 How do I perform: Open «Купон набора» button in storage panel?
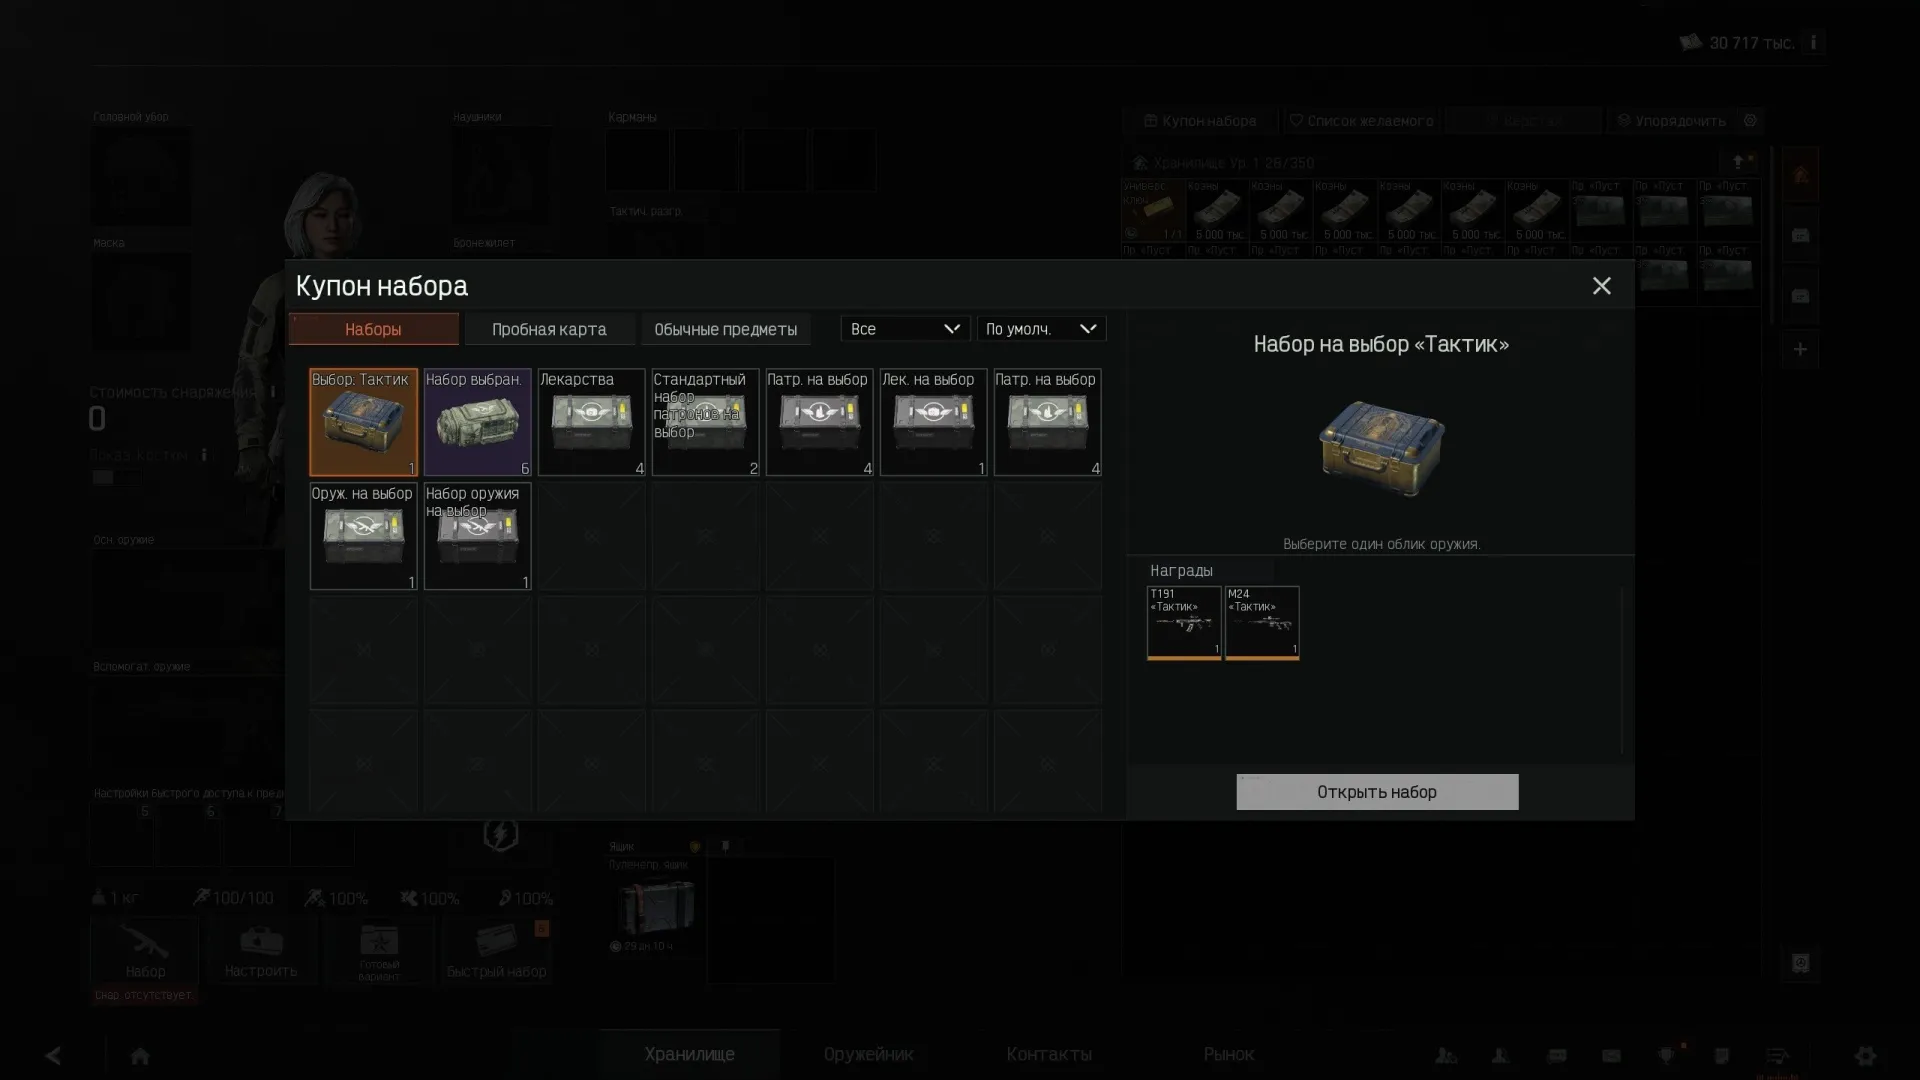1200,121
